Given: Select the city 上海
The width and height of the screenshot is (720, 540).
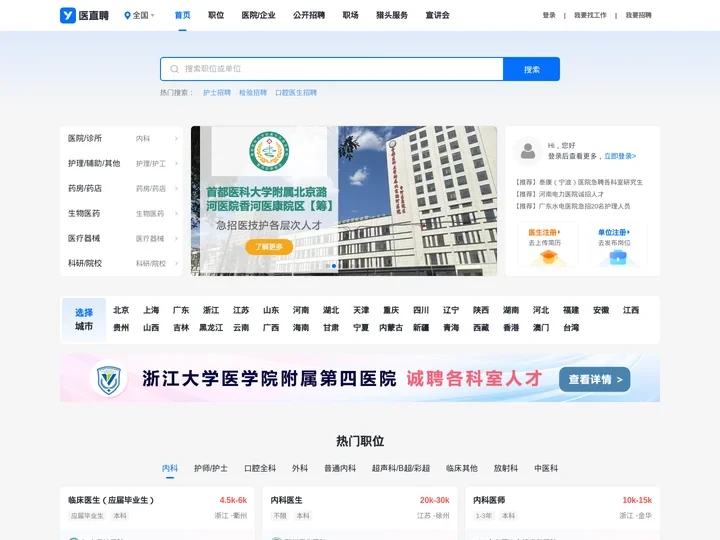Looking at the screenshot, I should point(151,310).
